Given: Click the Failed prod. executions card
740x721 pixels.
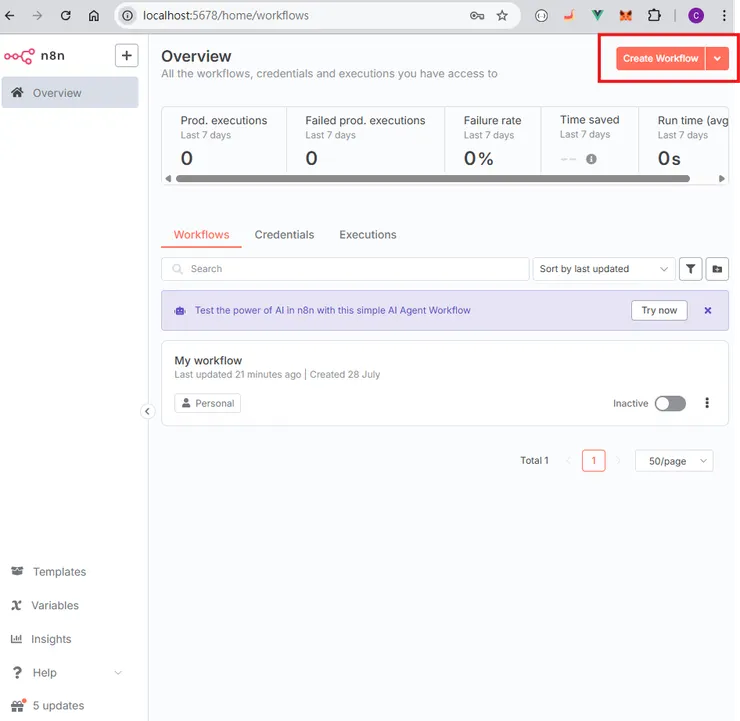Looking at the screenshot, I should coord(365,140).
